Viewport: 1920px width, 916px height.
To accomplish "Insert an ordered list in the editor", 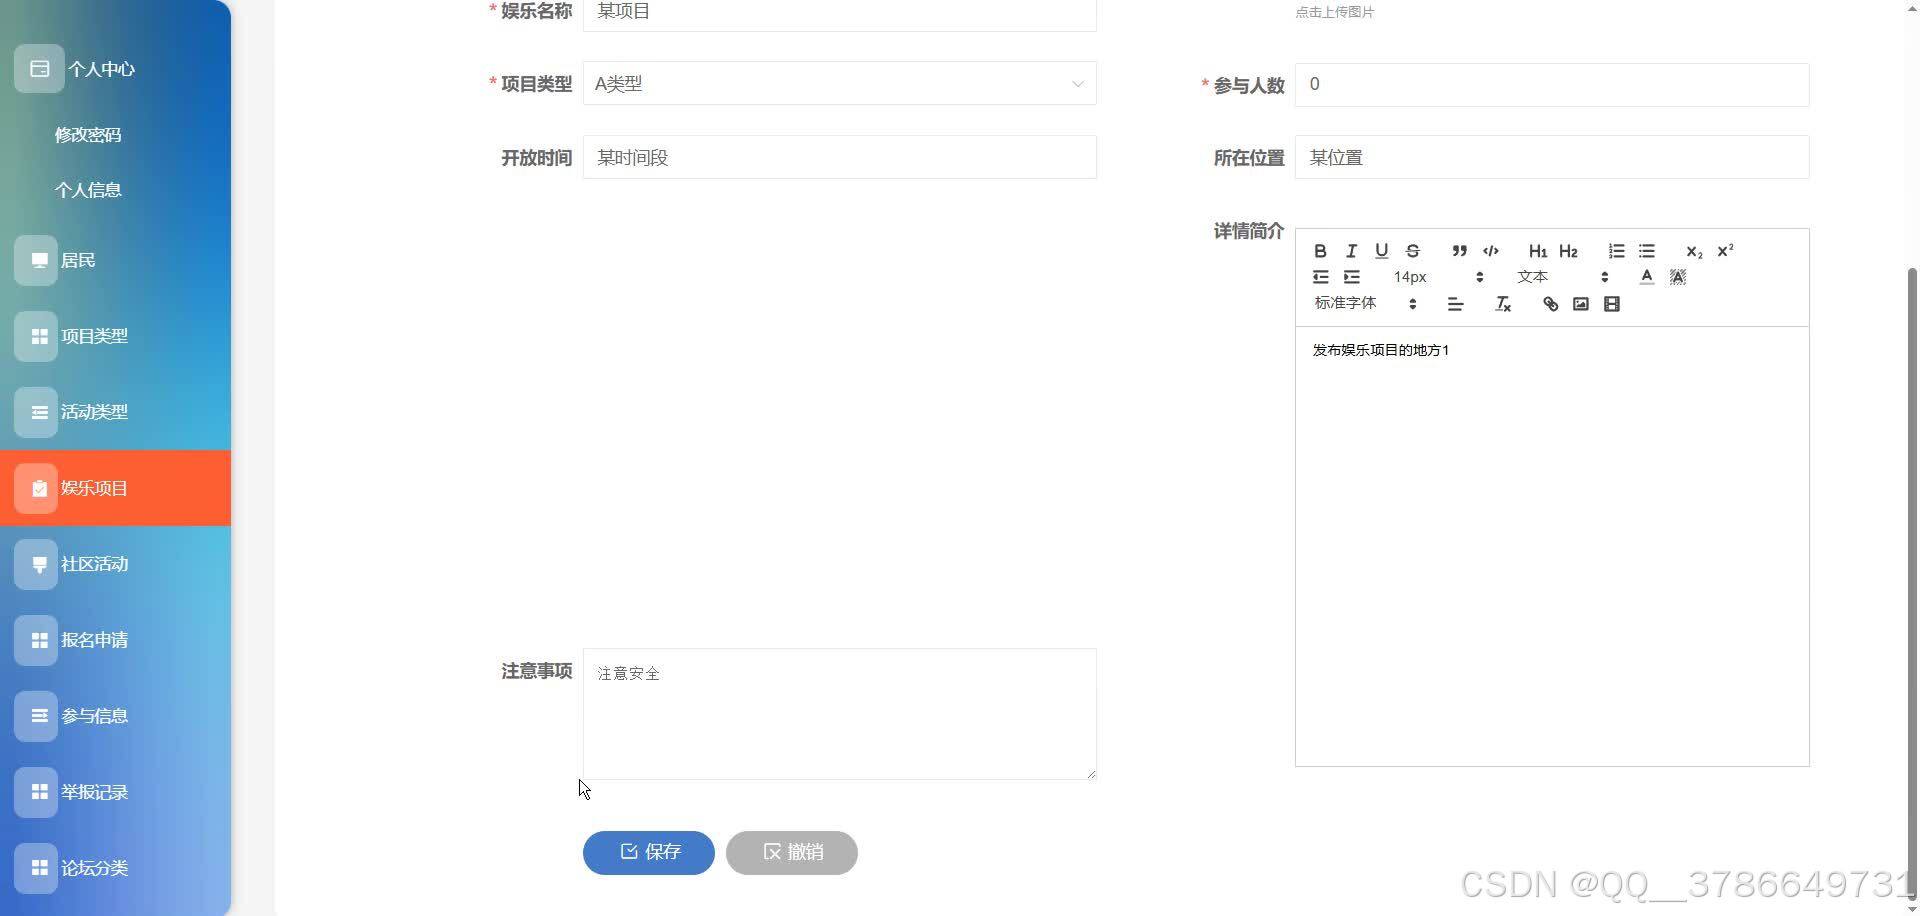I will click(x=1616, y=250).
